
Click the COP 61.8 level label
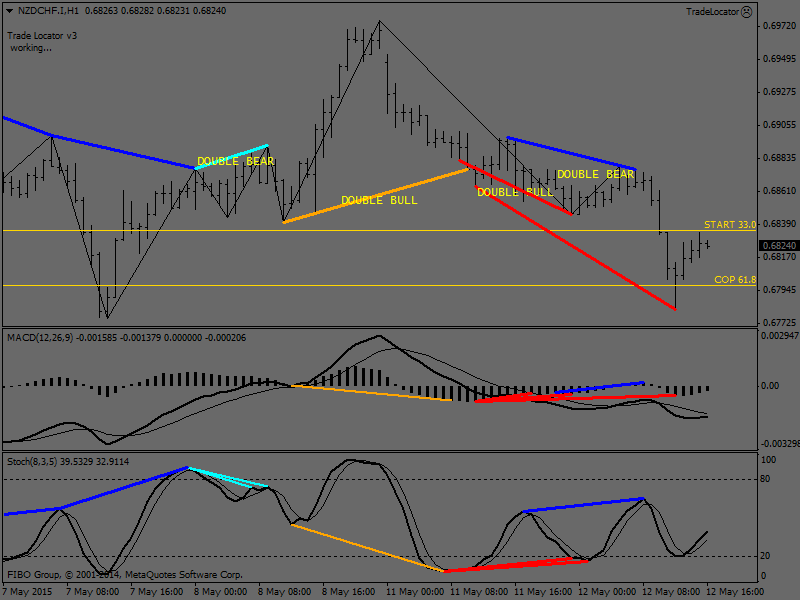coord(734,280)
